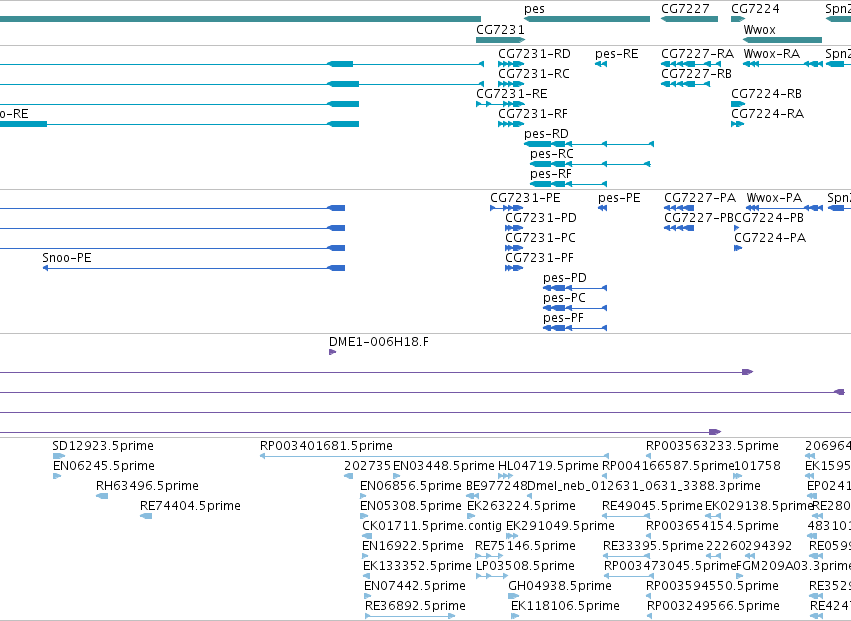Click the EN06245.5prime EST
The image size is (851, 621).
57,476
